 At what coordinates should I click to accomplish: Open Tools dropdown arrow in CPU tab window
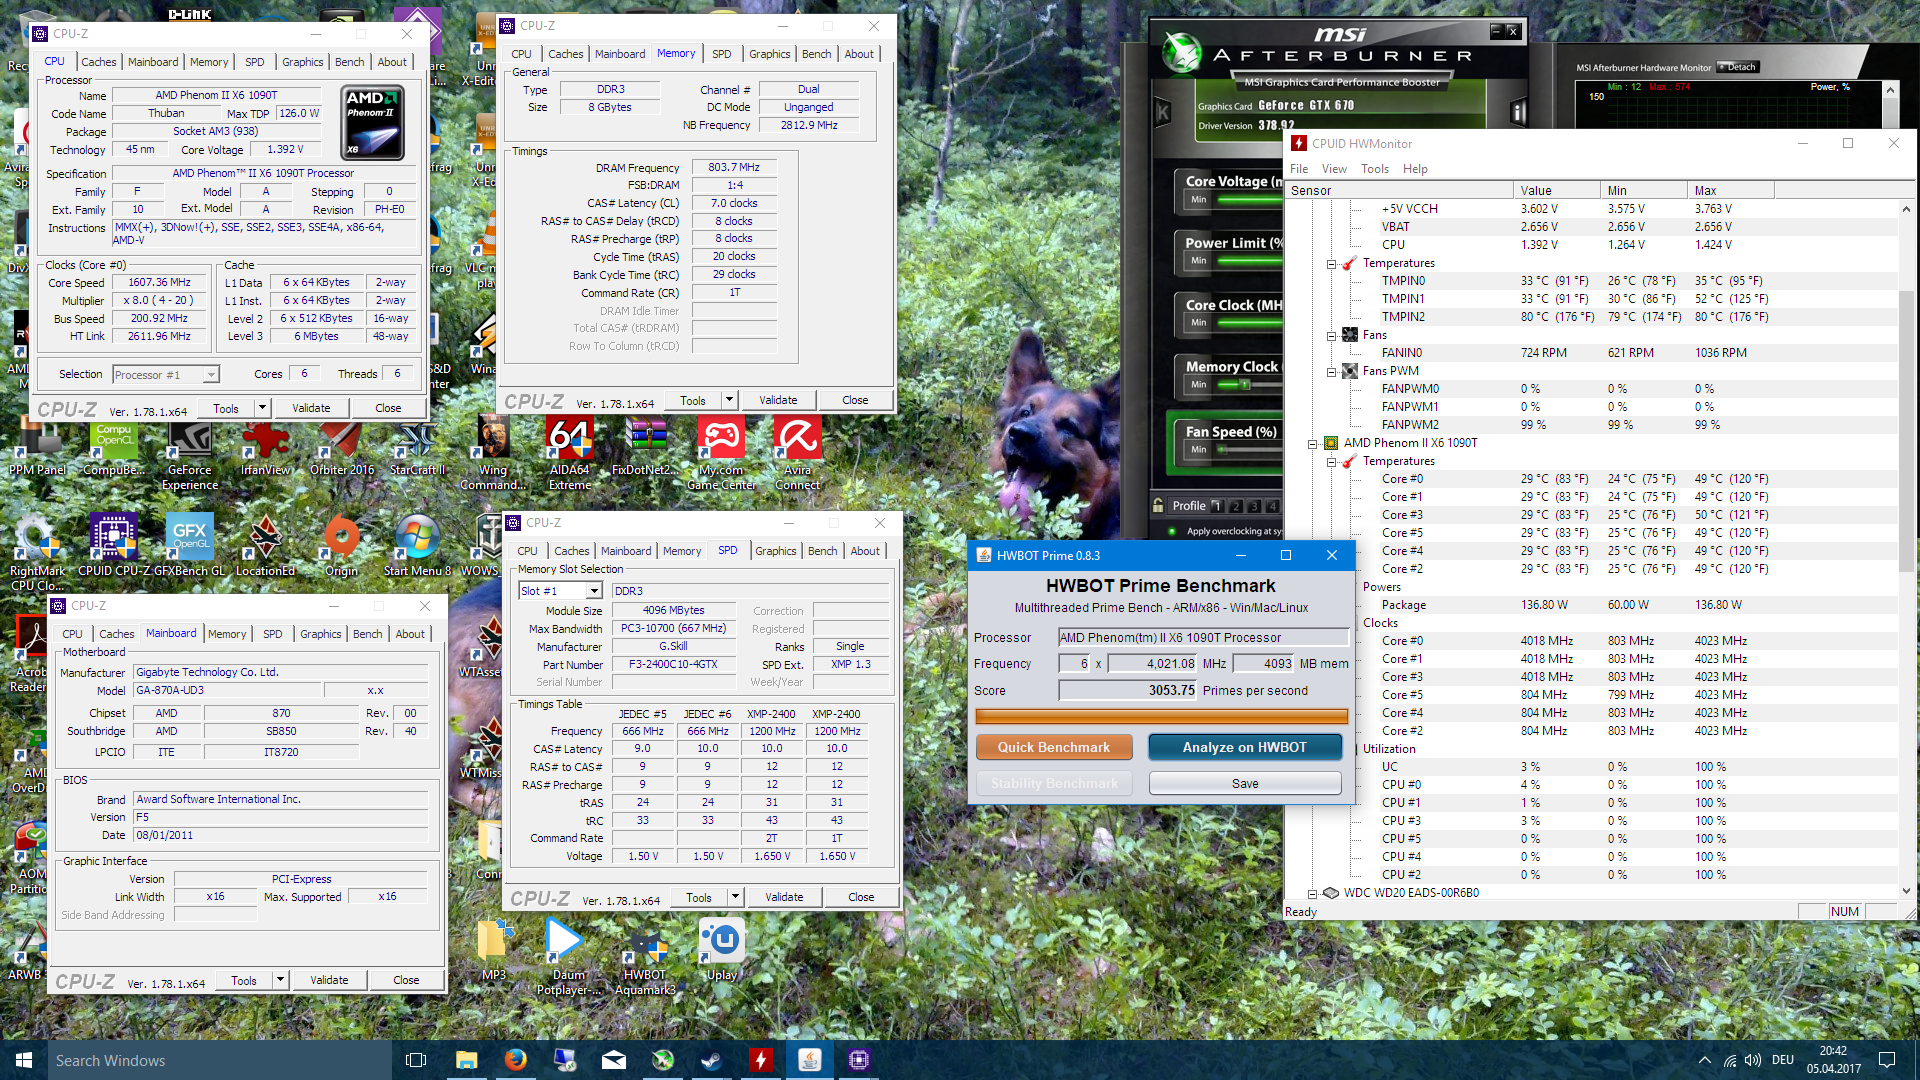tap(262, 408)
